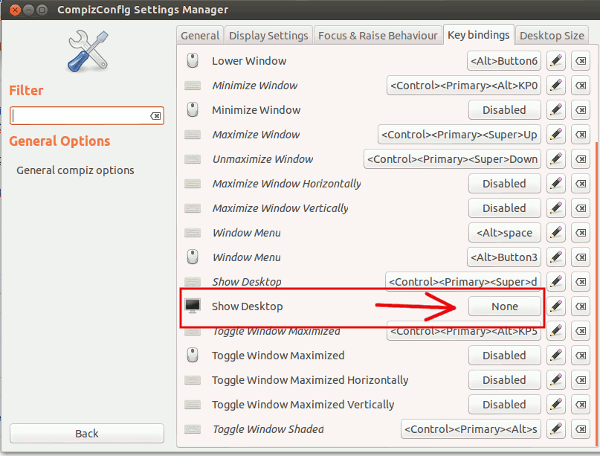Go to Focus & Raise Behaviour tab

[x=378, y=36]
